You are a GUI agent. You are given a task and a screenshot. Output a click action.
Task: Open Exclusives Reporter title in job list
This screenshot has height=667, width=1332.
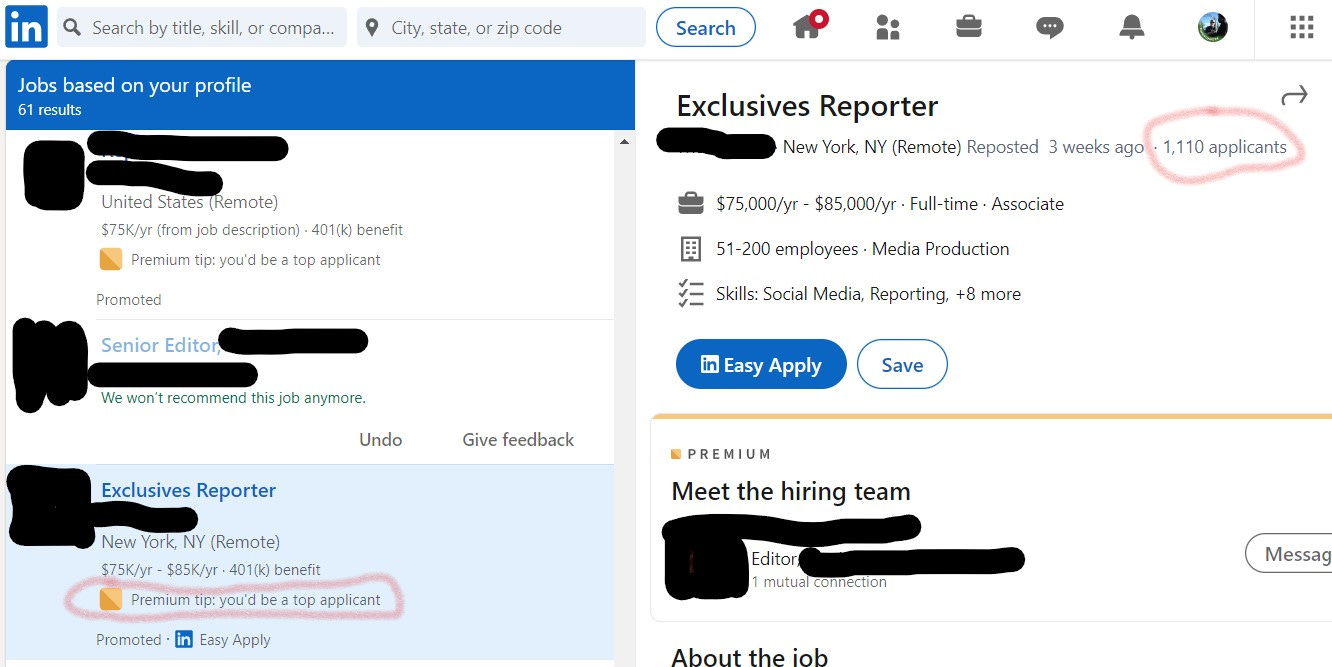[188, 491]
